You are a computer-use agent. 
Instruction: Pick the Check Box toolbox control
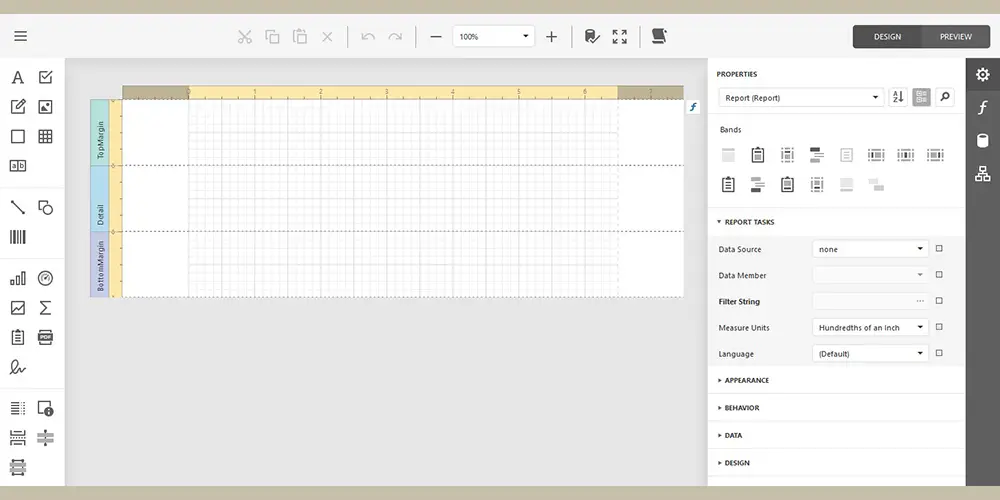[x=45, y=77]
